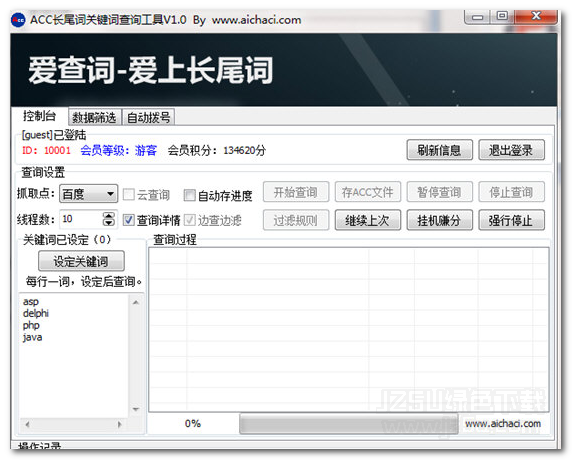Click the 过滤规则 button
The height and width of the screenshot is (460, 572).
[296, 220]
